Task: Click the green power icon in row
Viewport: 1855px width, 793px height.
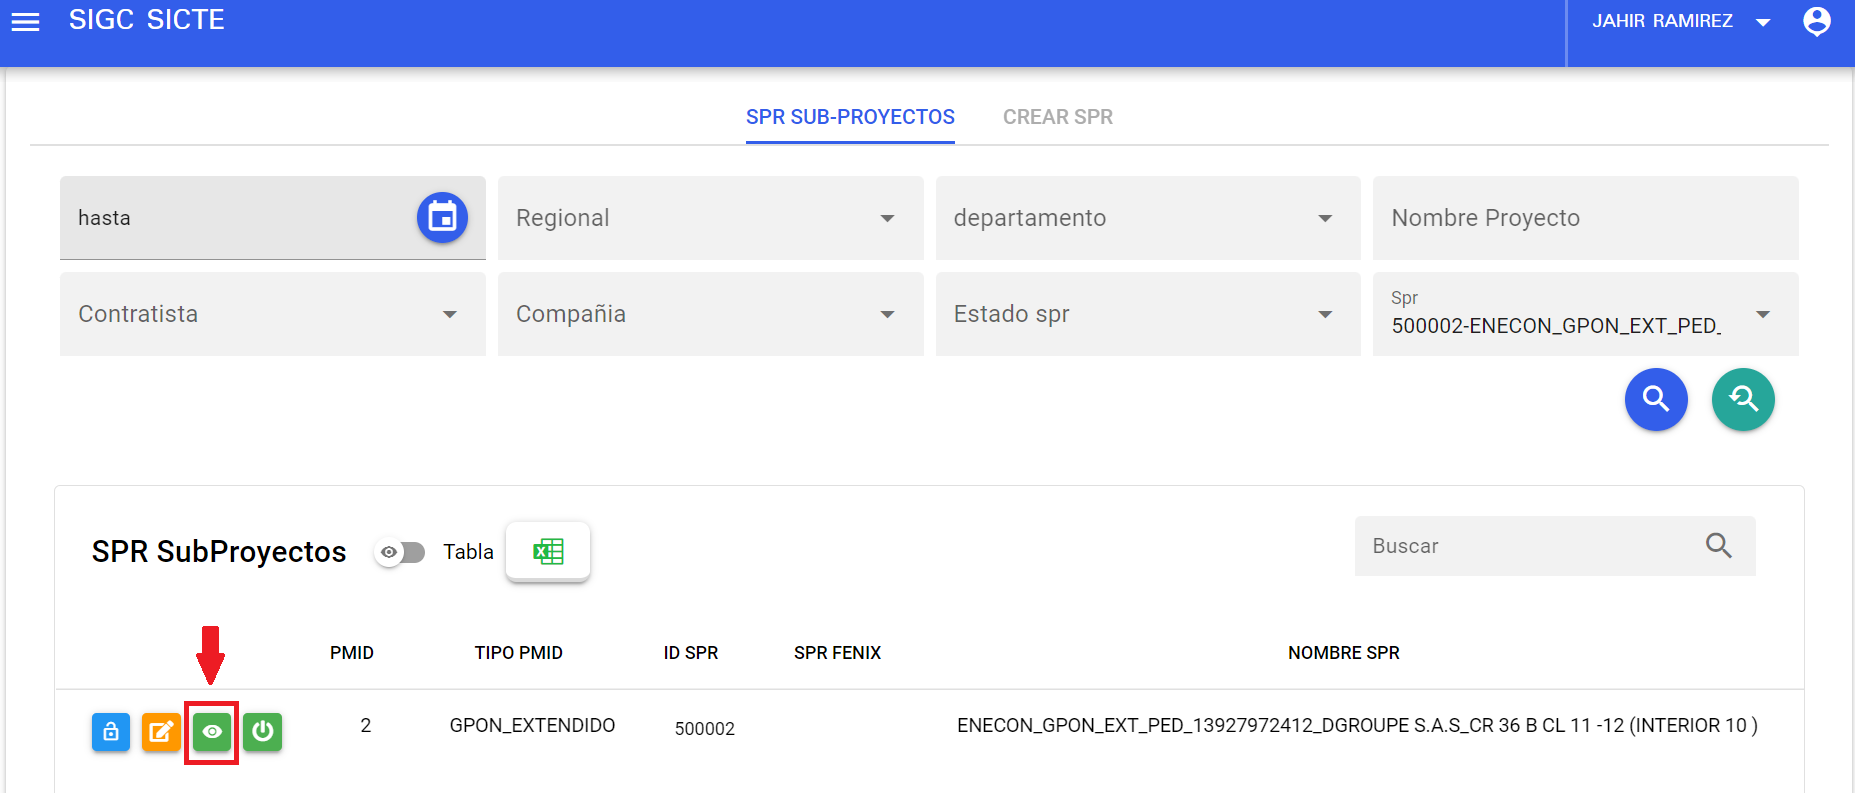Action: 263,732
